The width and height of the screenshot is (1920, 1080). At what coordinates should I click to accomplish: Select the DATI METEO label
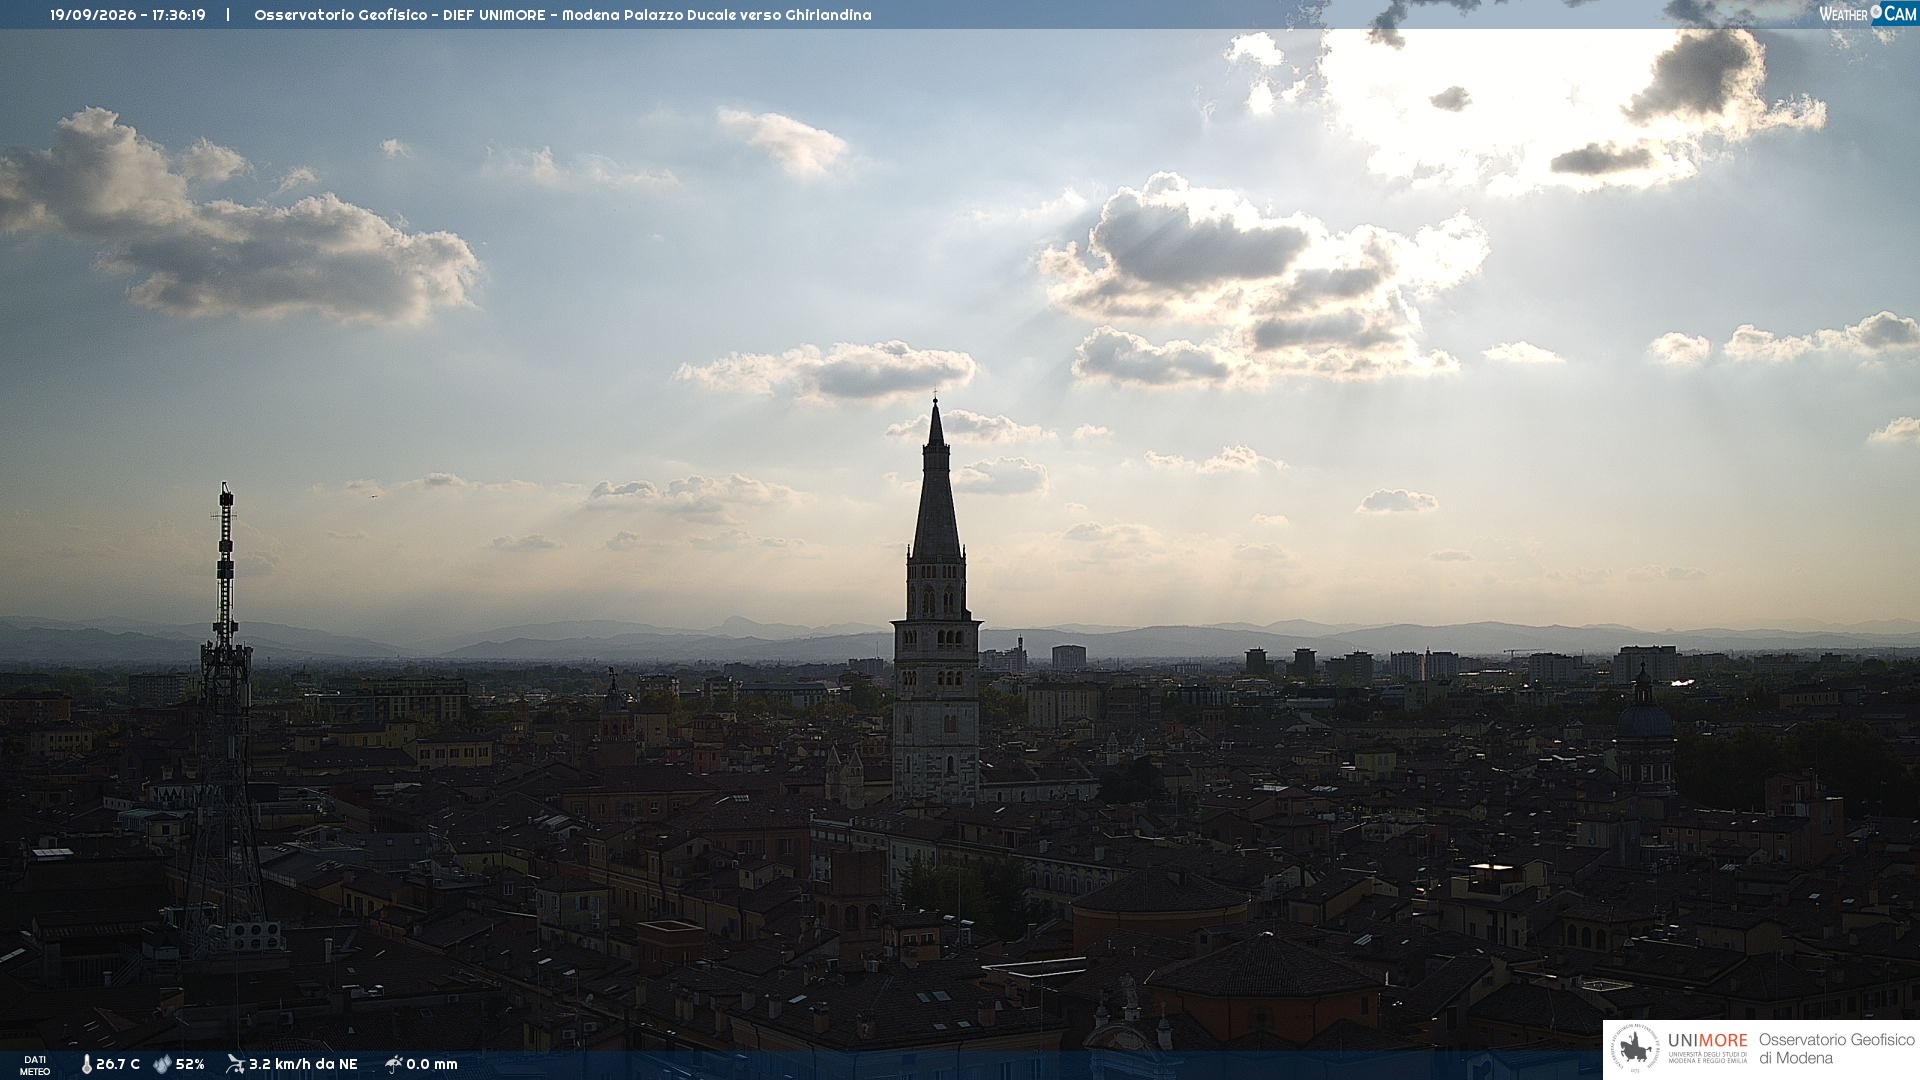coord(35,1065)
